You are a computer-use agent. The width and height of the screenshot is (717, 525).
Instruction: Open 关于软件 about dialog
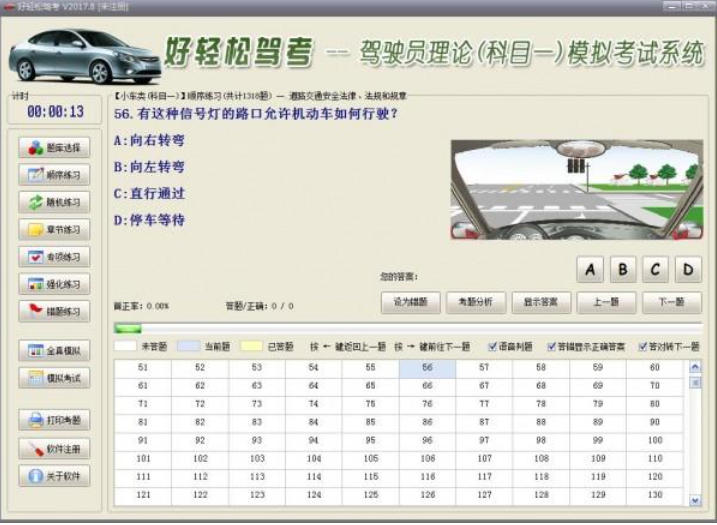point(54,475)
